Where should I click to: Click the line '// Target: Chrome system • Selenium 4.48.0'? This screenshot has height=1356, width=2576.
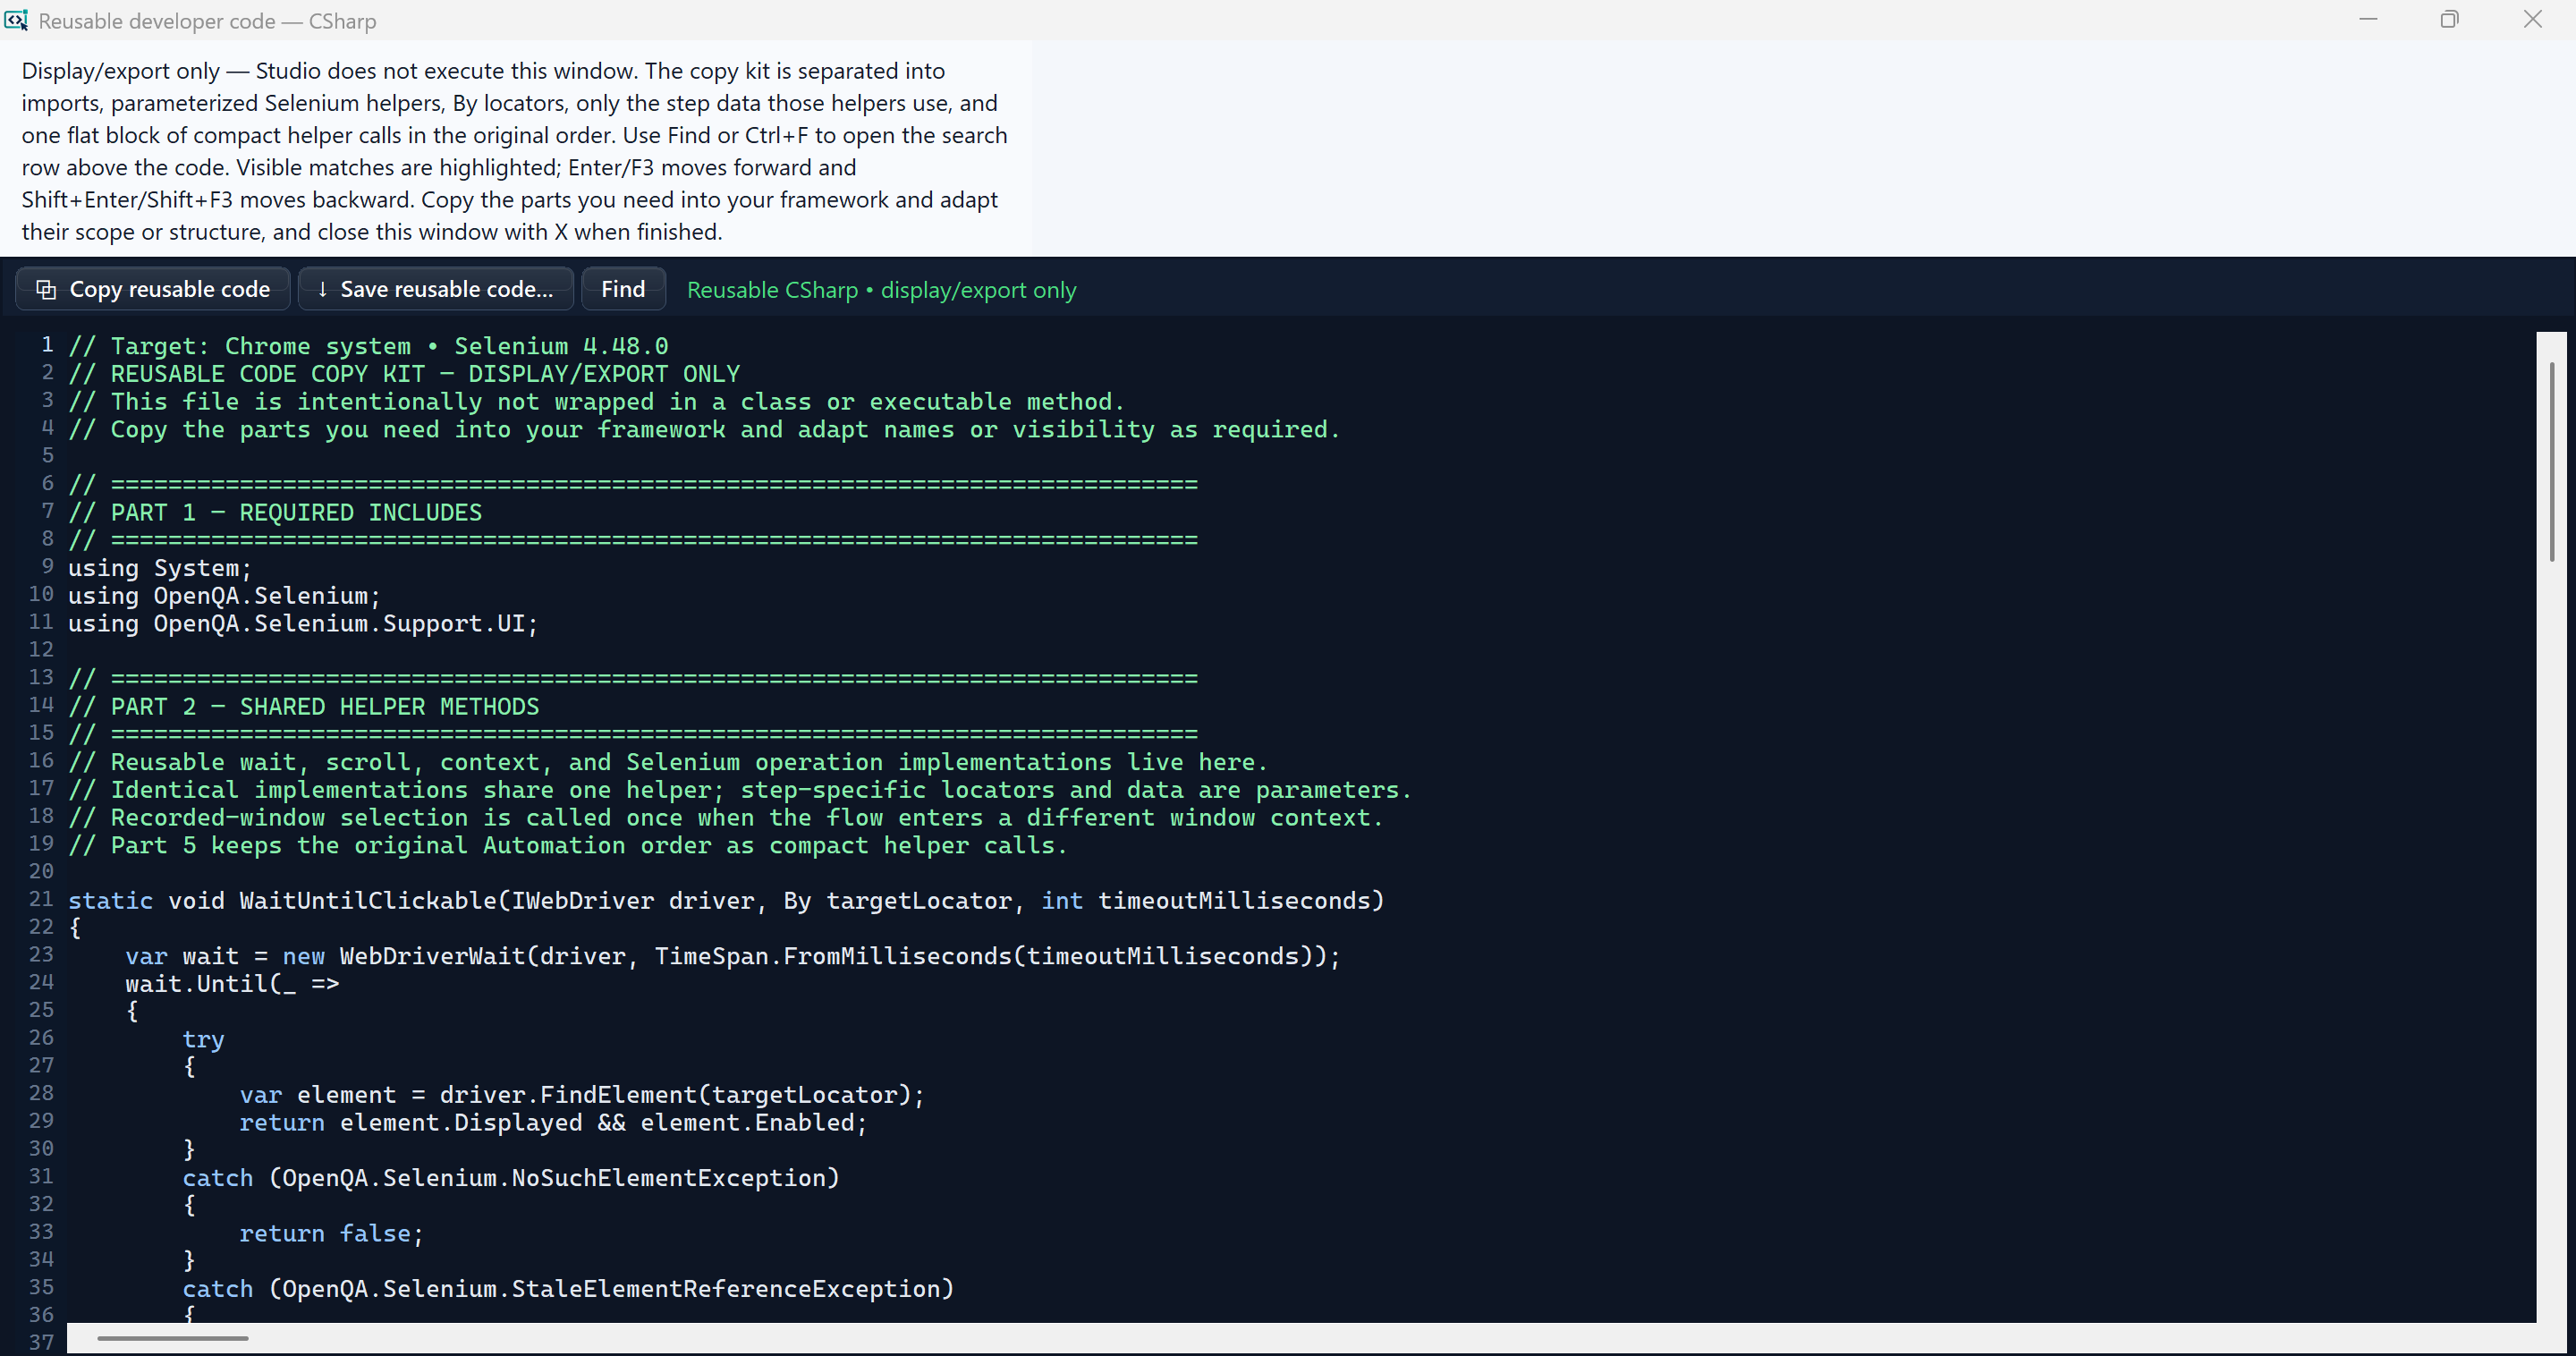coord(368,346)
